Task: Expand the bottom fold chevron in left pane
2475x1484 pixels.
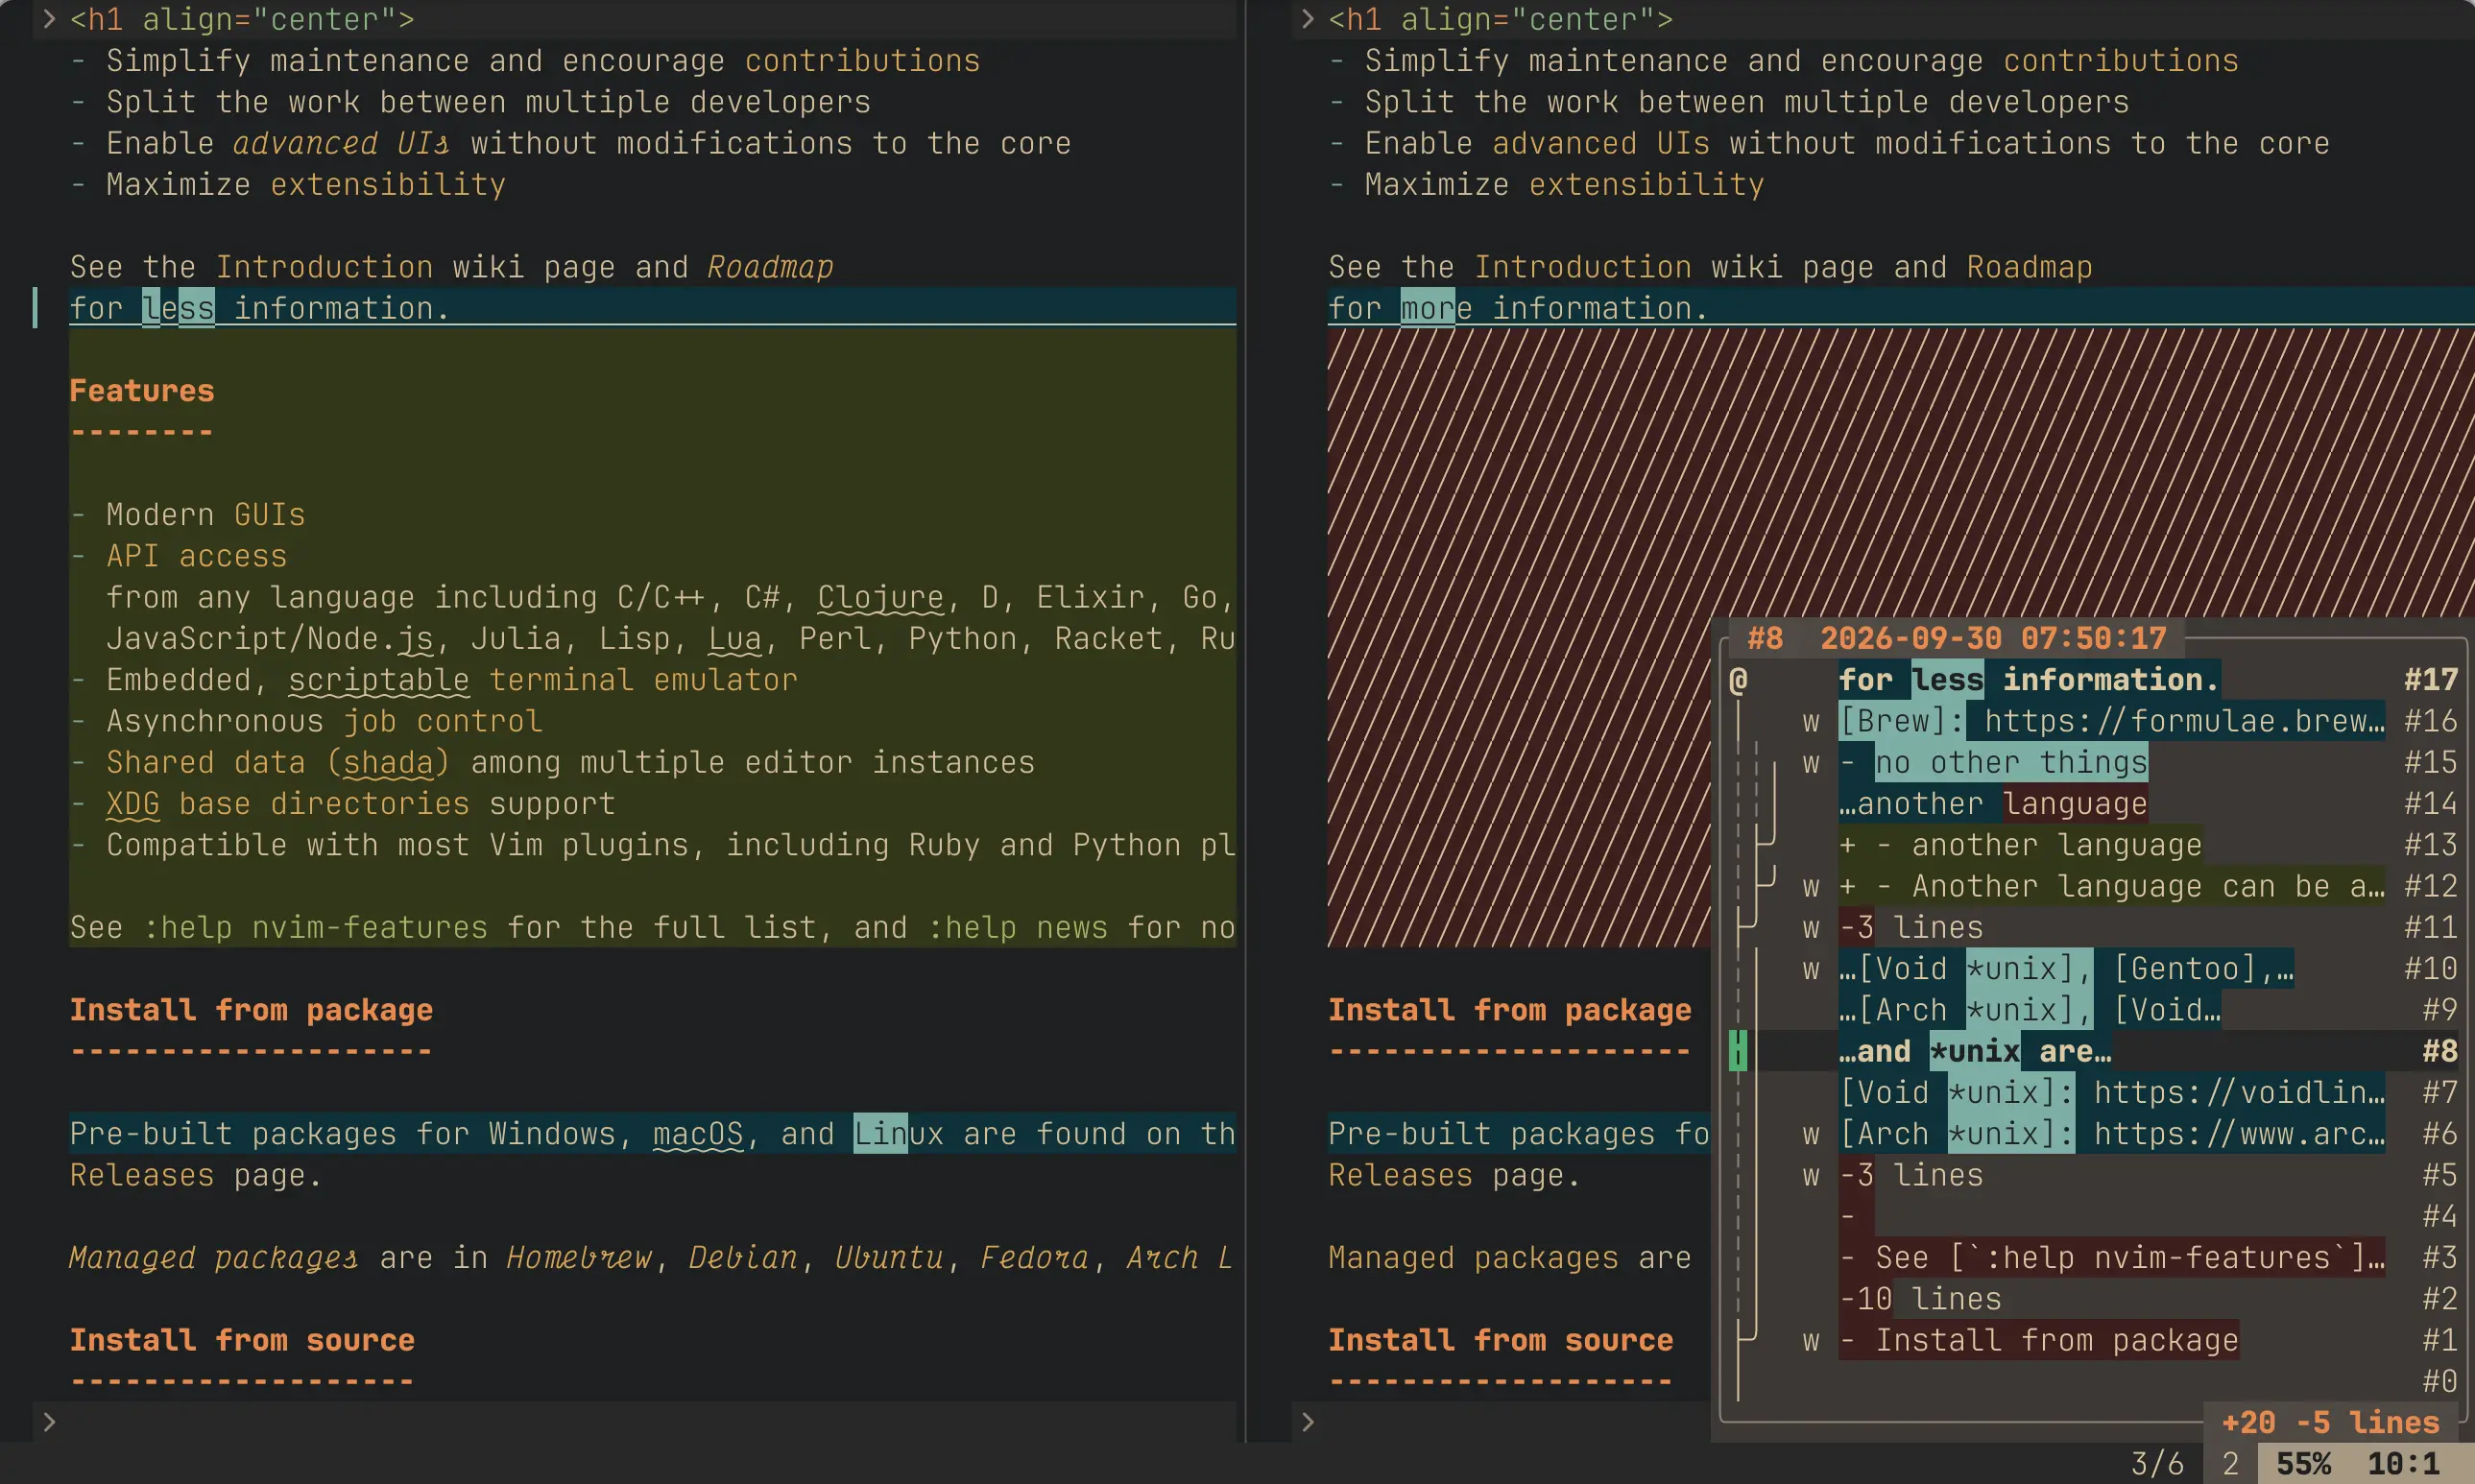Action: pyautogui.click(x=49, y=1420)
